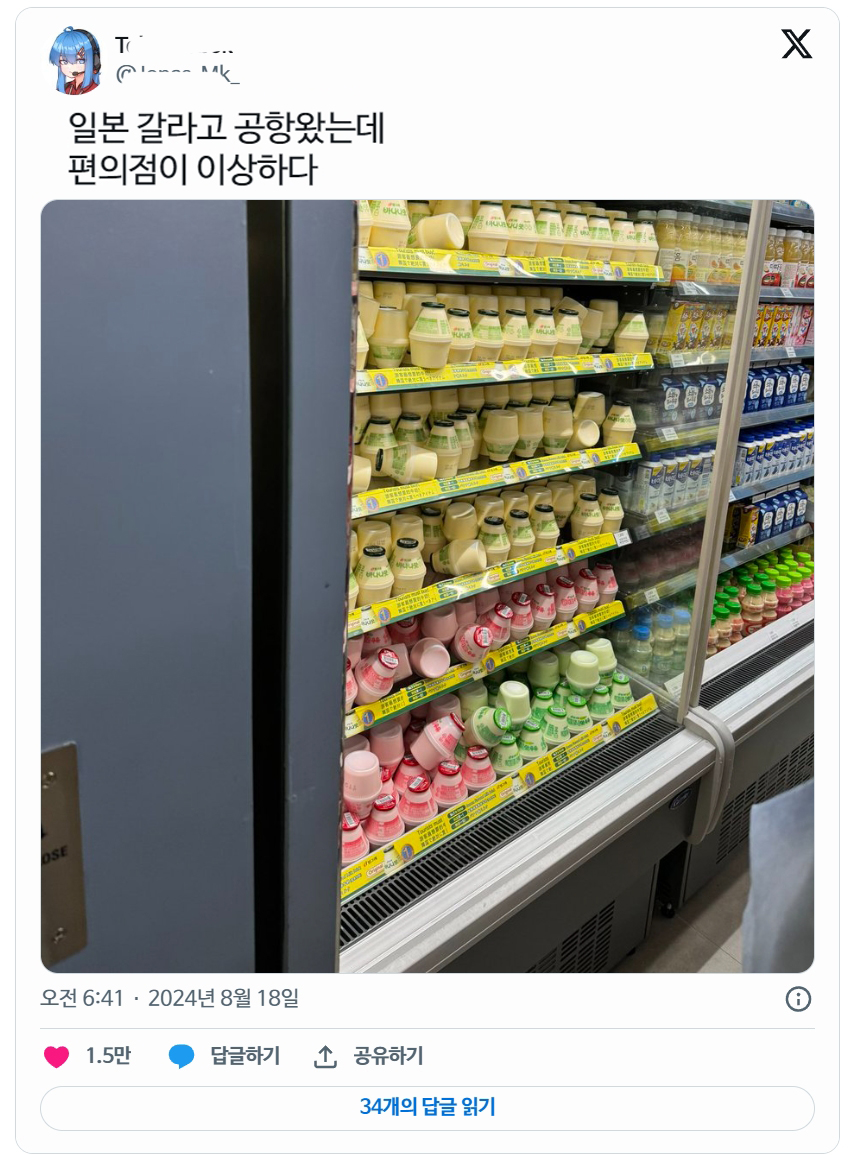Click the tweet text line 일본 갈라고 공항왔는데
Screen dimensions: 852x1155
click(x=227, y=127)
